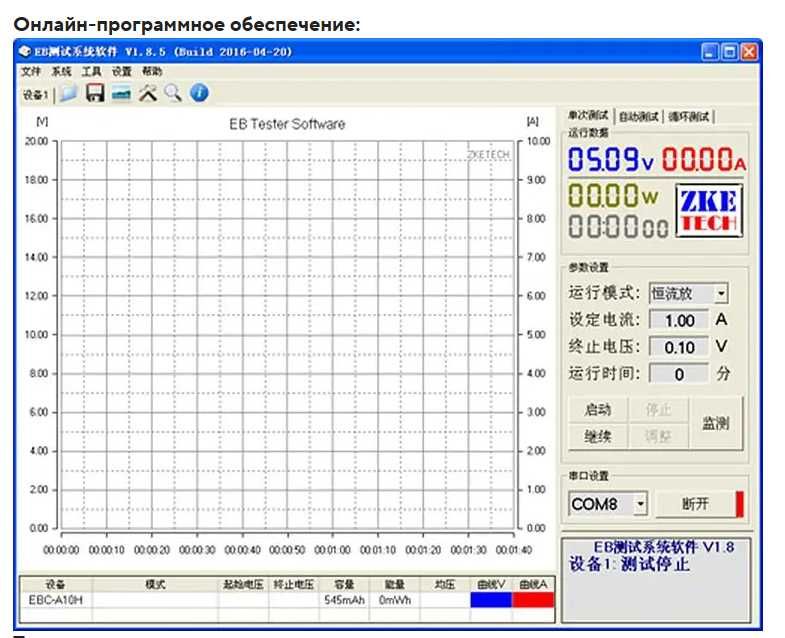Click the 设备 column header
785x638 pixels.
coord(56,584)
